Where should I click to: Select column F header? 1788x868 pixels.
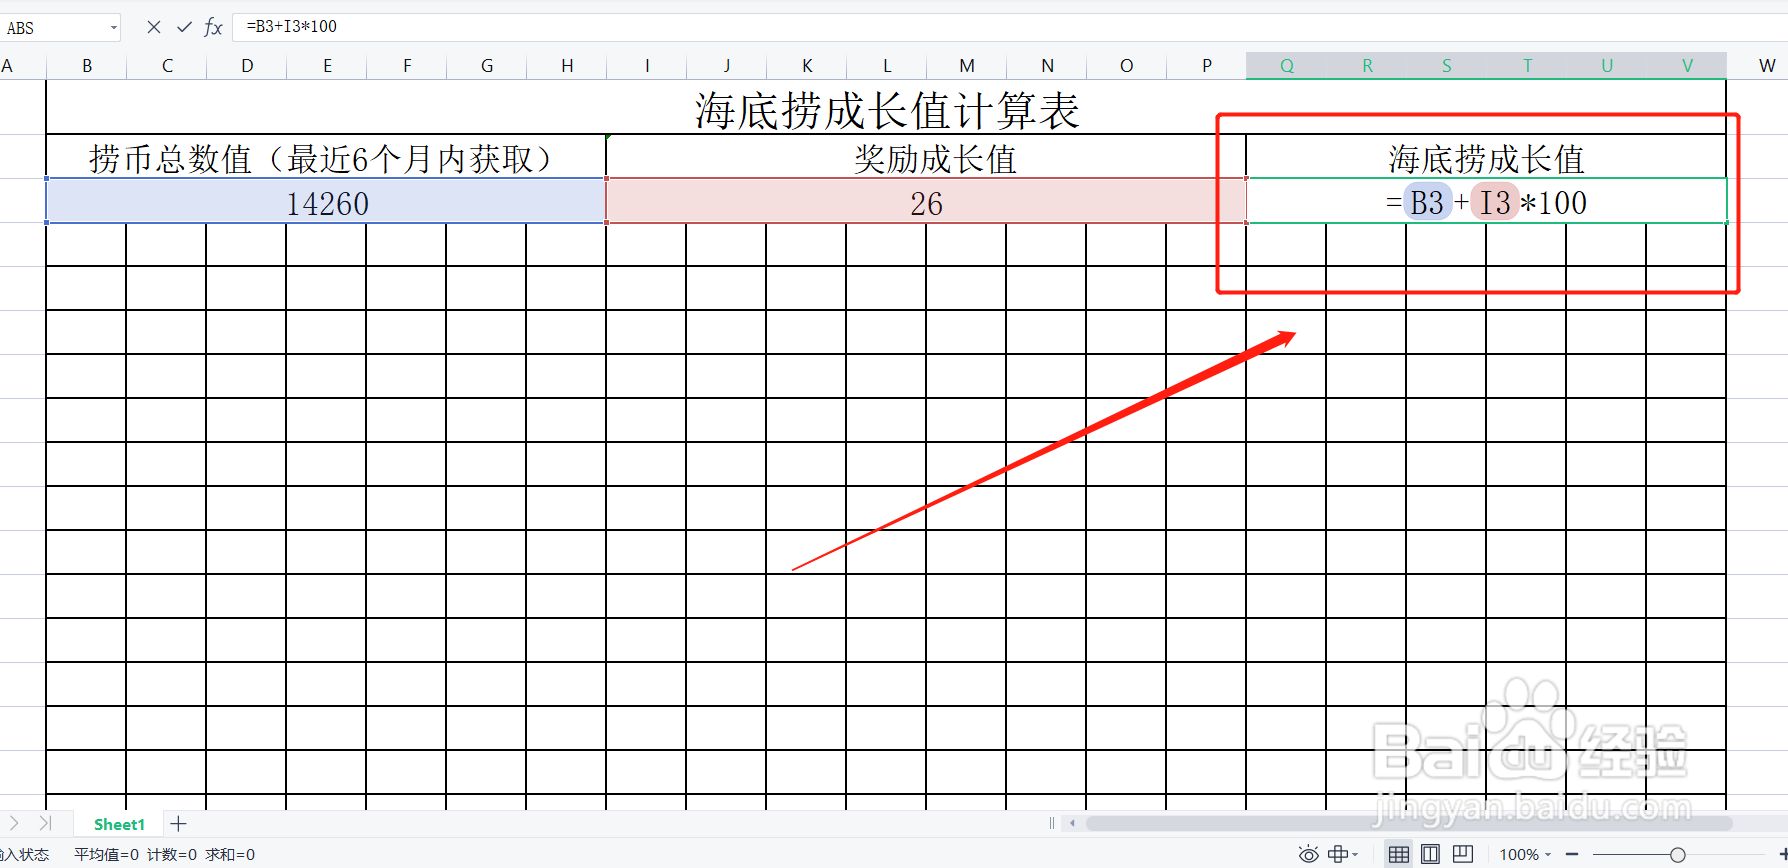(407, 66)
